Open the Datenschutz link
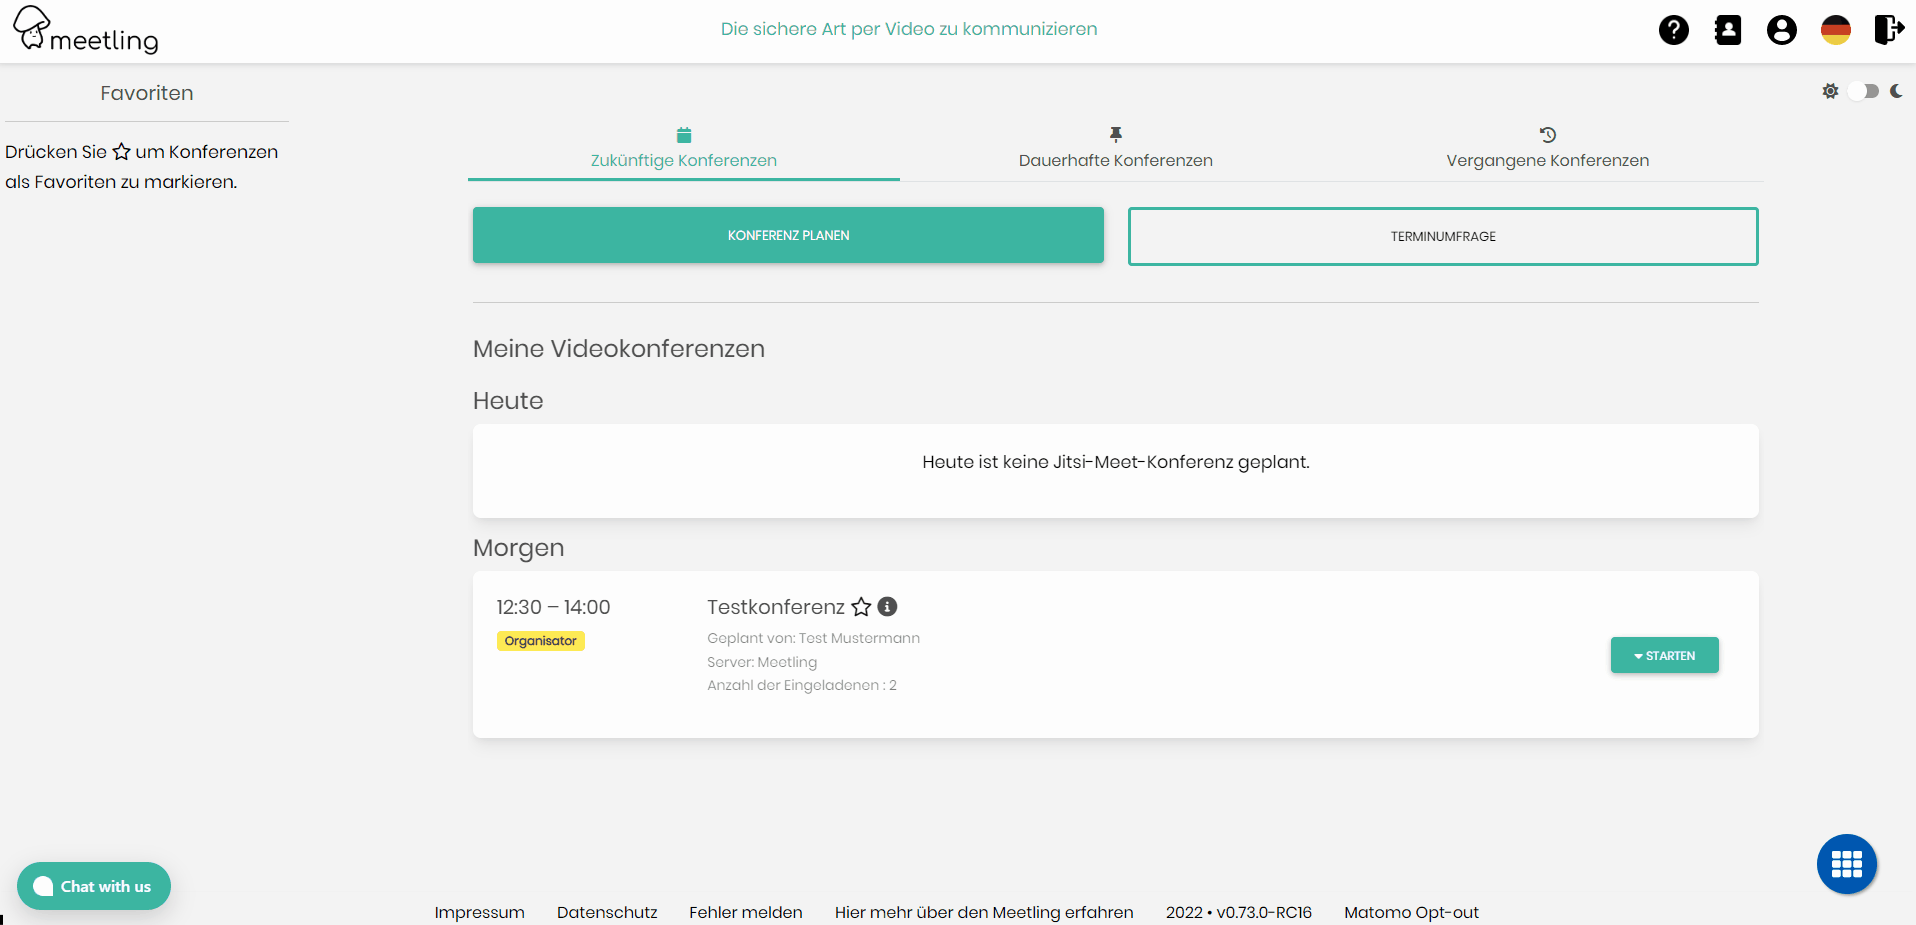The image size is (1916, 925). coord(607,912)
